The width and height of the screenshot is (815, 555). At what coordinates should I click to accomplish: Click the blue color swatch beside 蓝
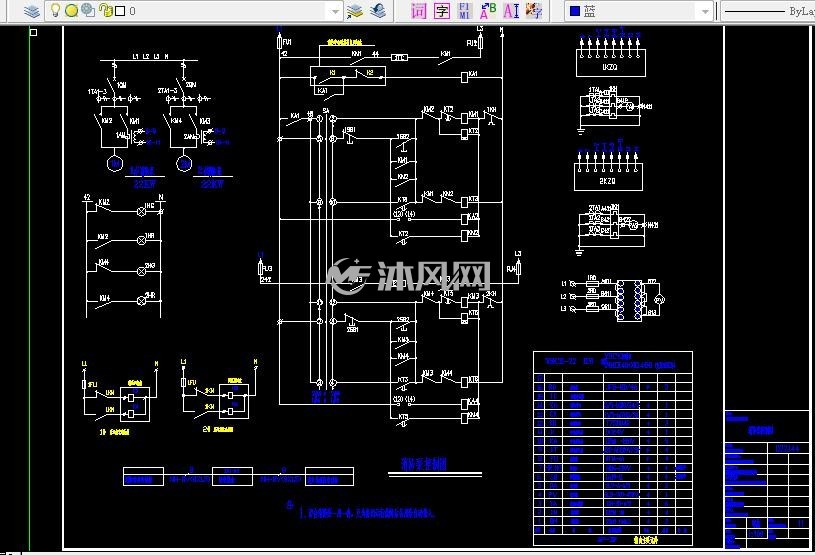(x=575, y=11)
